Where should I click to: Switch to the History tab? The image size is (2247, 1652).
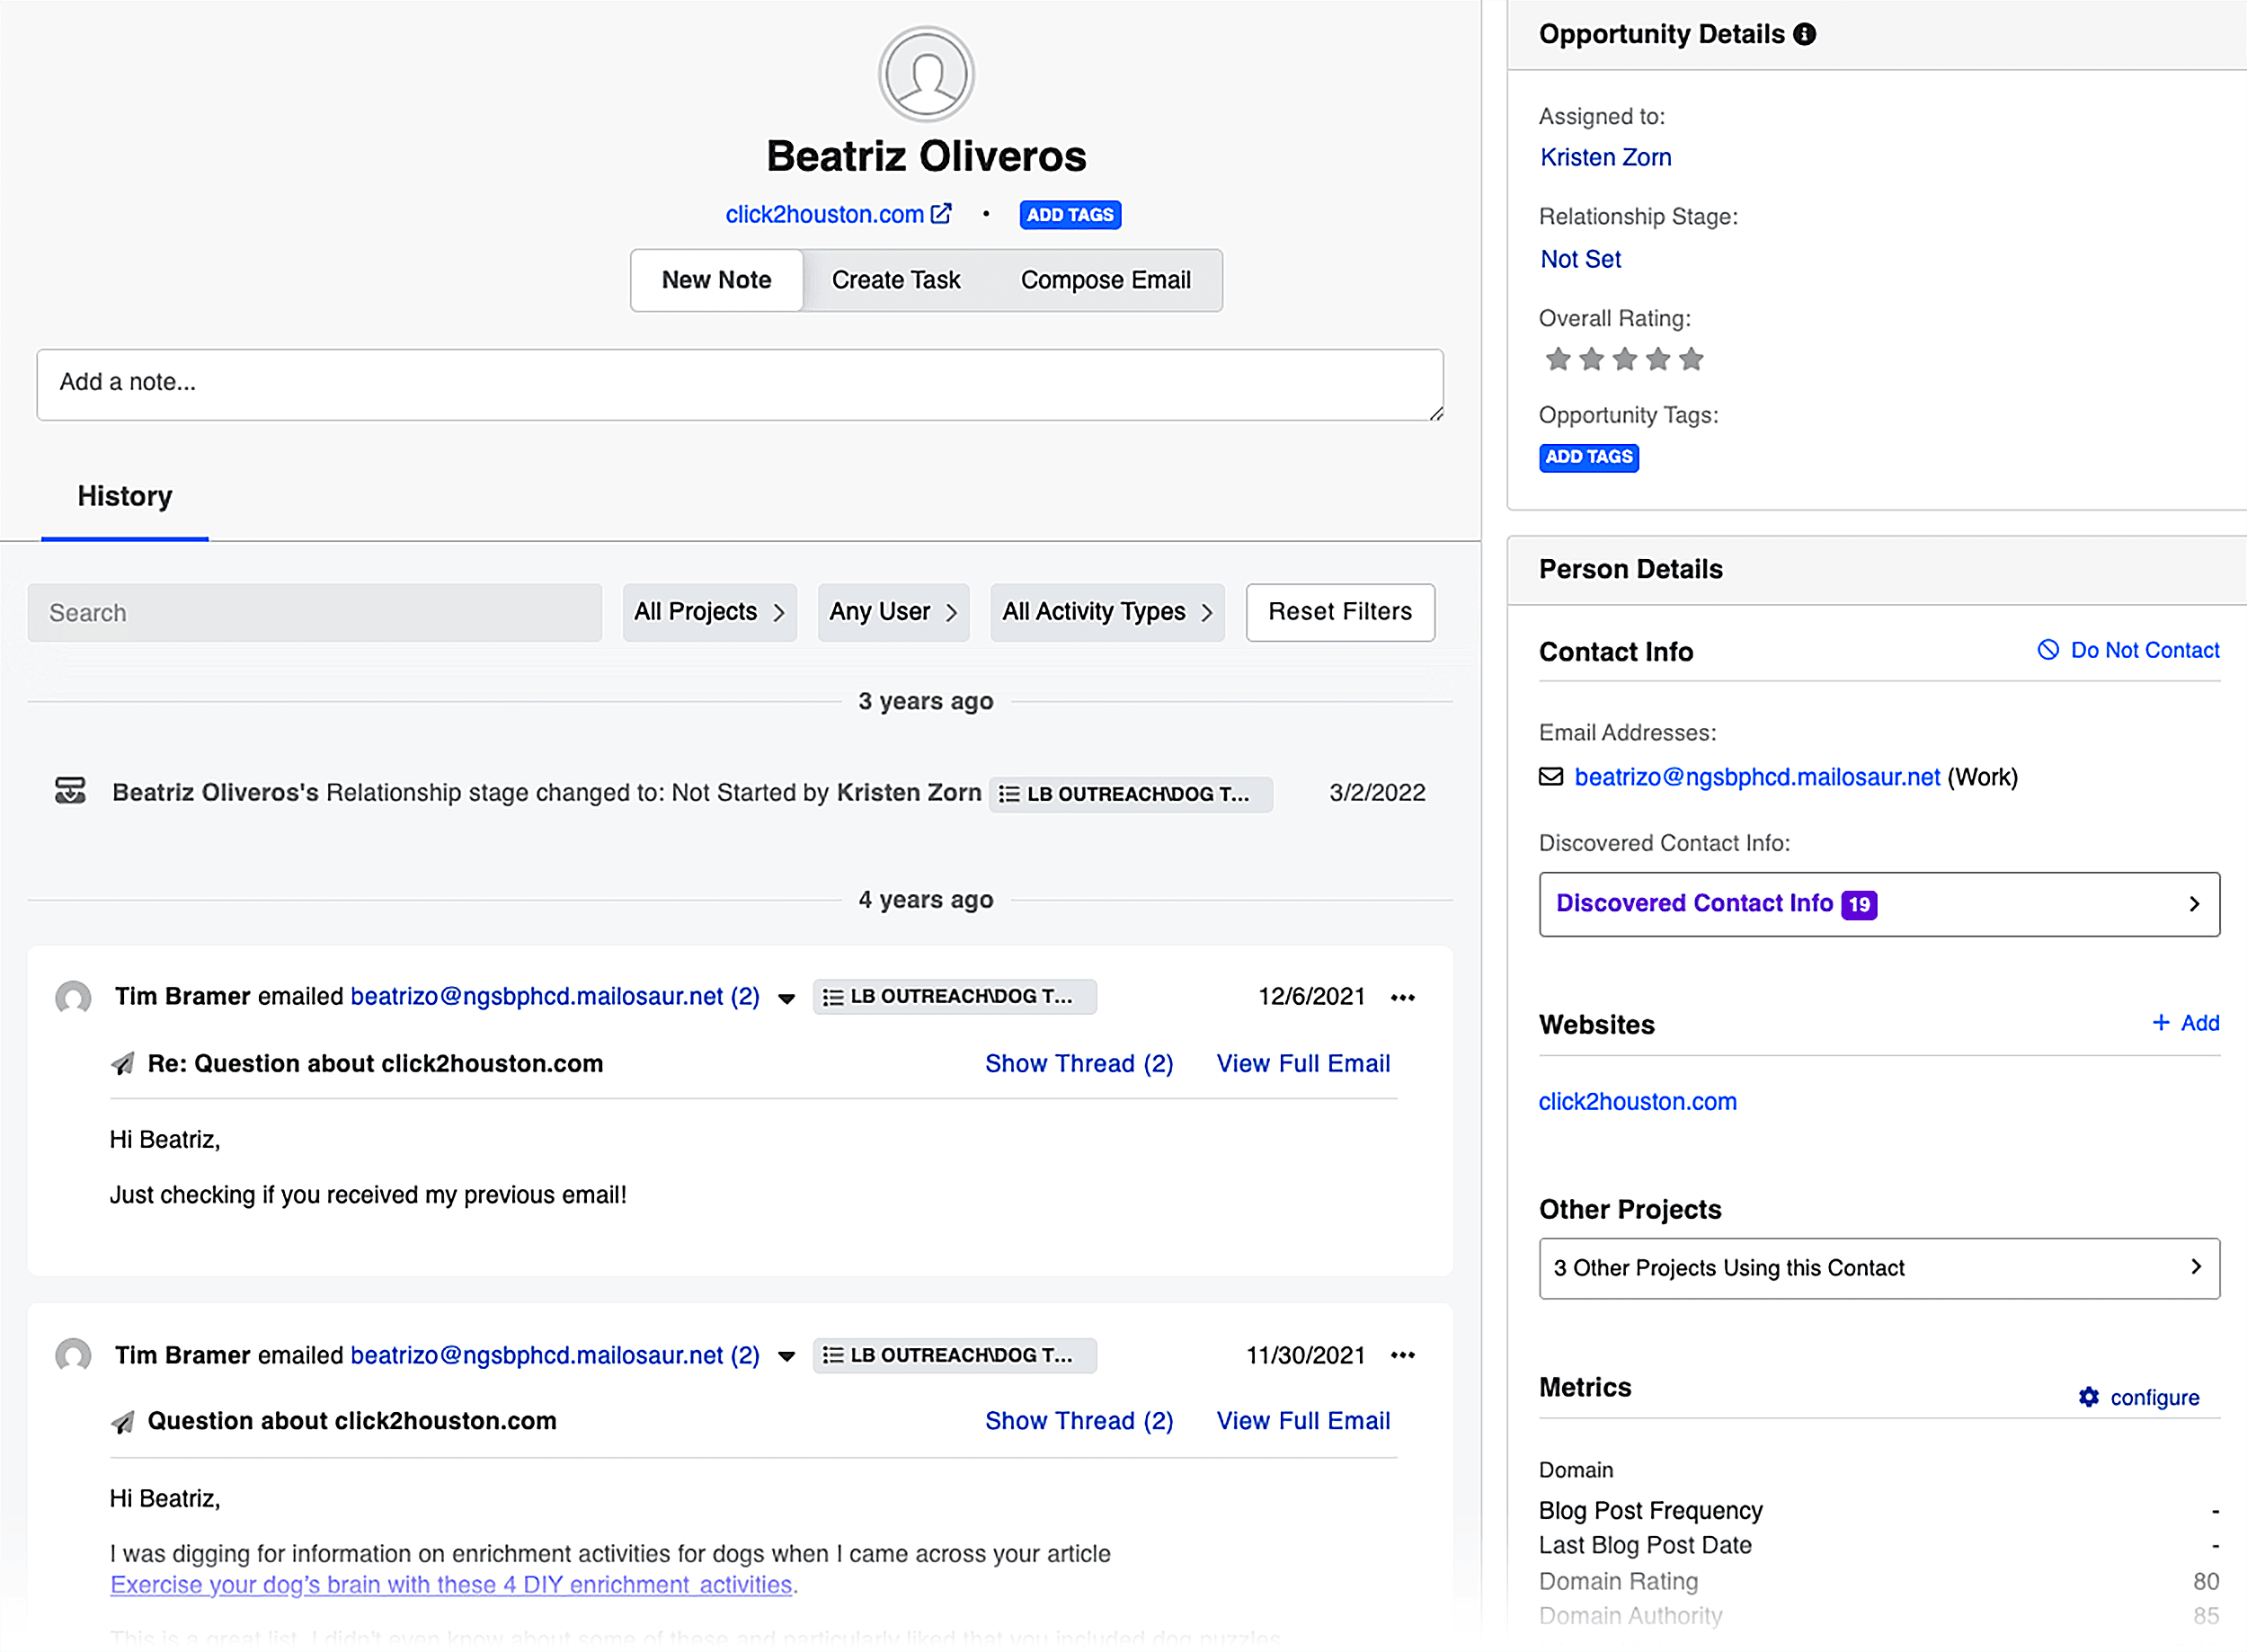[x=124, y=496]
